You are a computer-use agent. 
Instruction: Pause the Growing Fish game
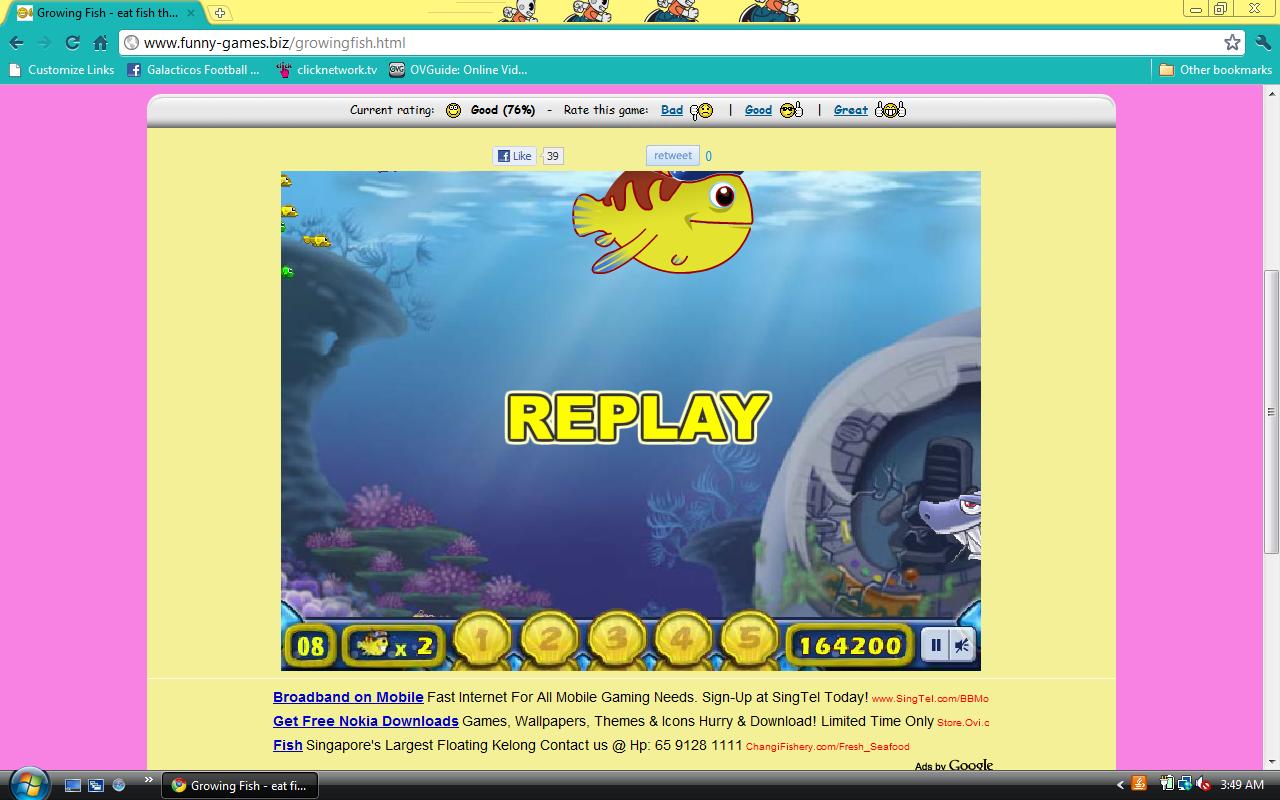pyautogui.click(x=935, y=645)
